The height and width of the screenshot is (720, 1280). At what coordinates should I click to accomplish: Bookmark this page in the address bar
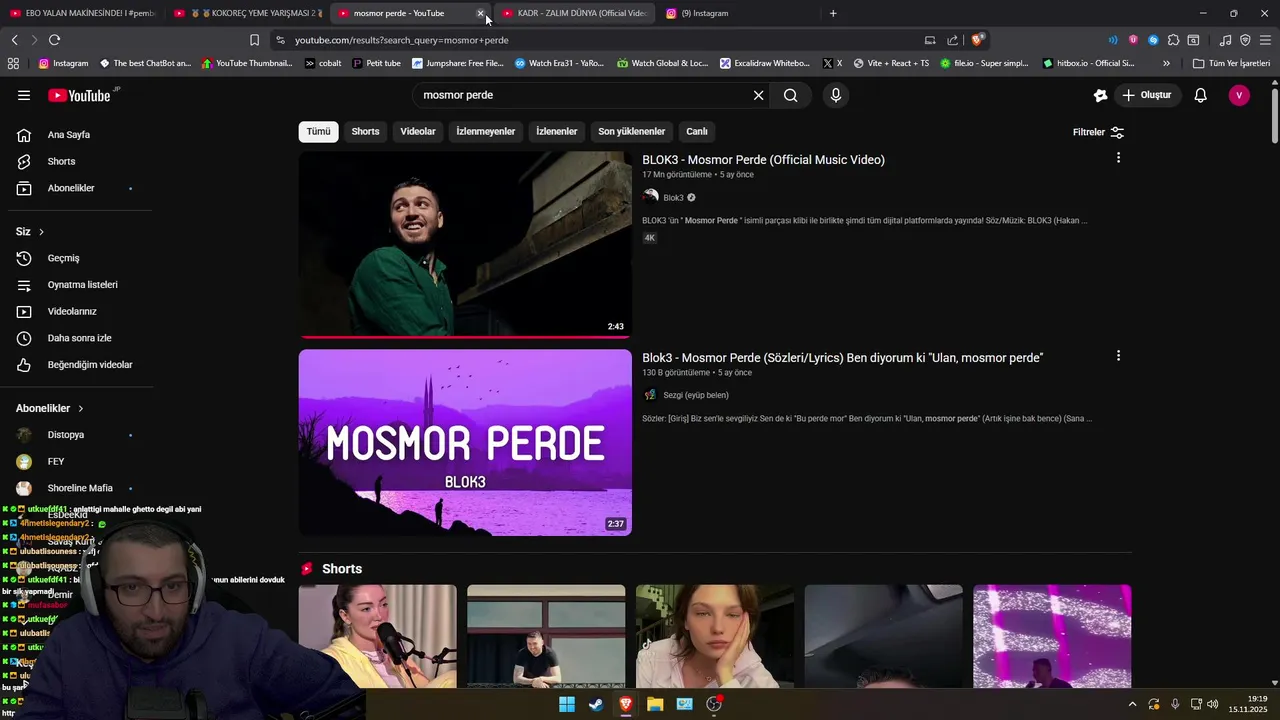point(254,40)
